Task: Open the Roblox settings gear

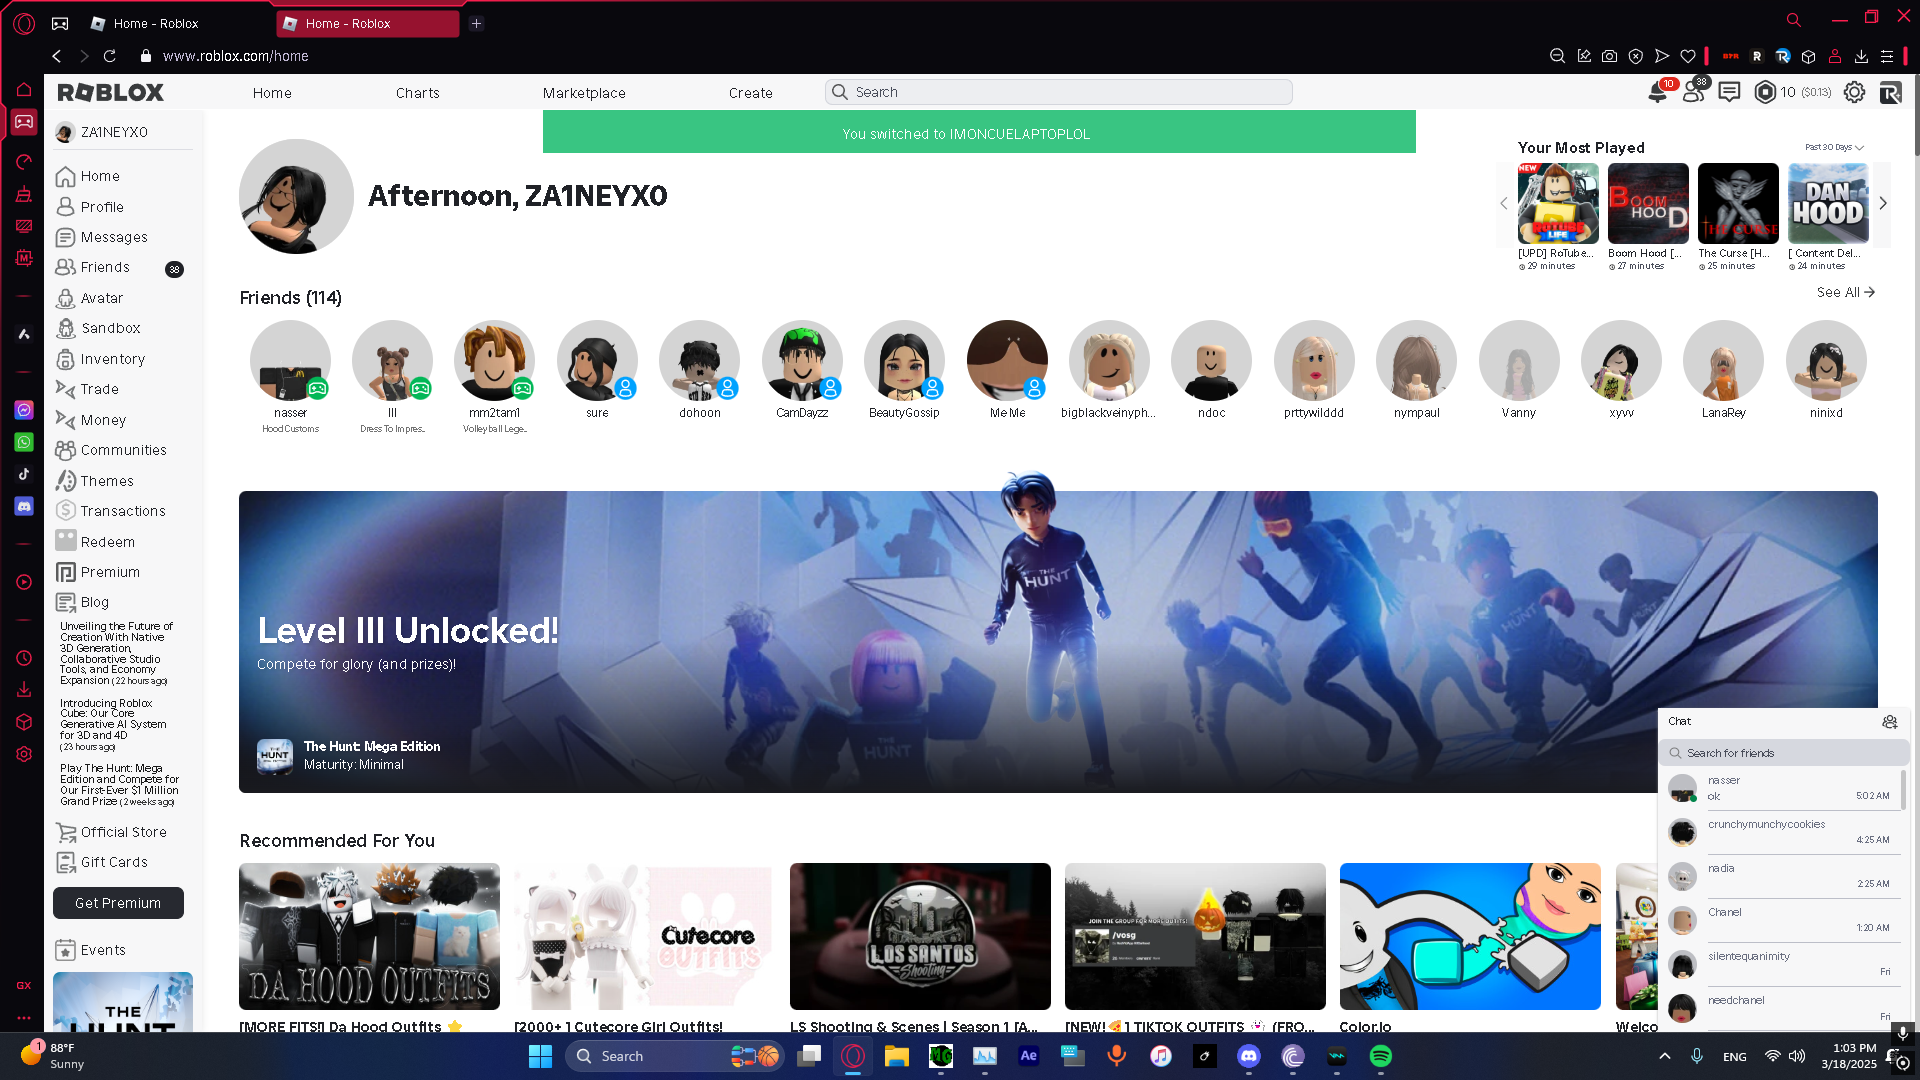Action: point(1854,92)
